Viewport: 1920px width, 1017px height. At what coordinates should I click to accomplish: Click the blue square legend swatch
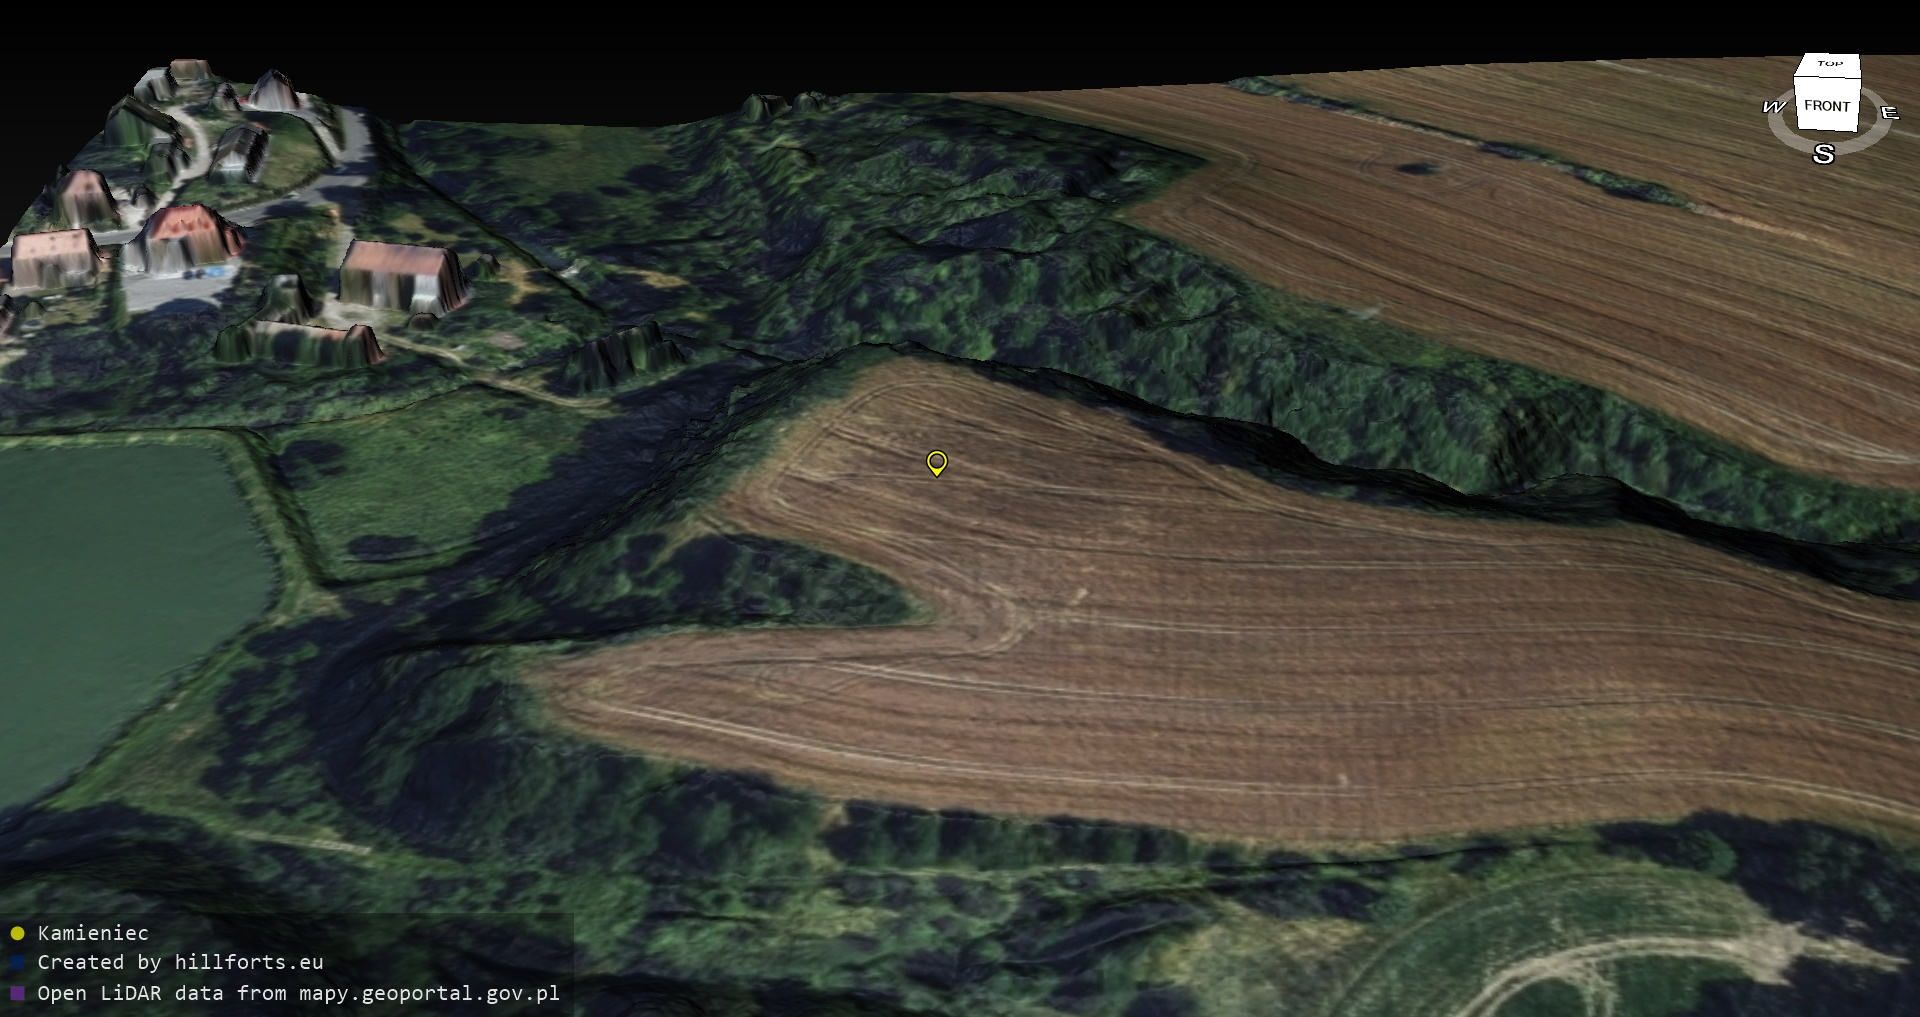17,963
